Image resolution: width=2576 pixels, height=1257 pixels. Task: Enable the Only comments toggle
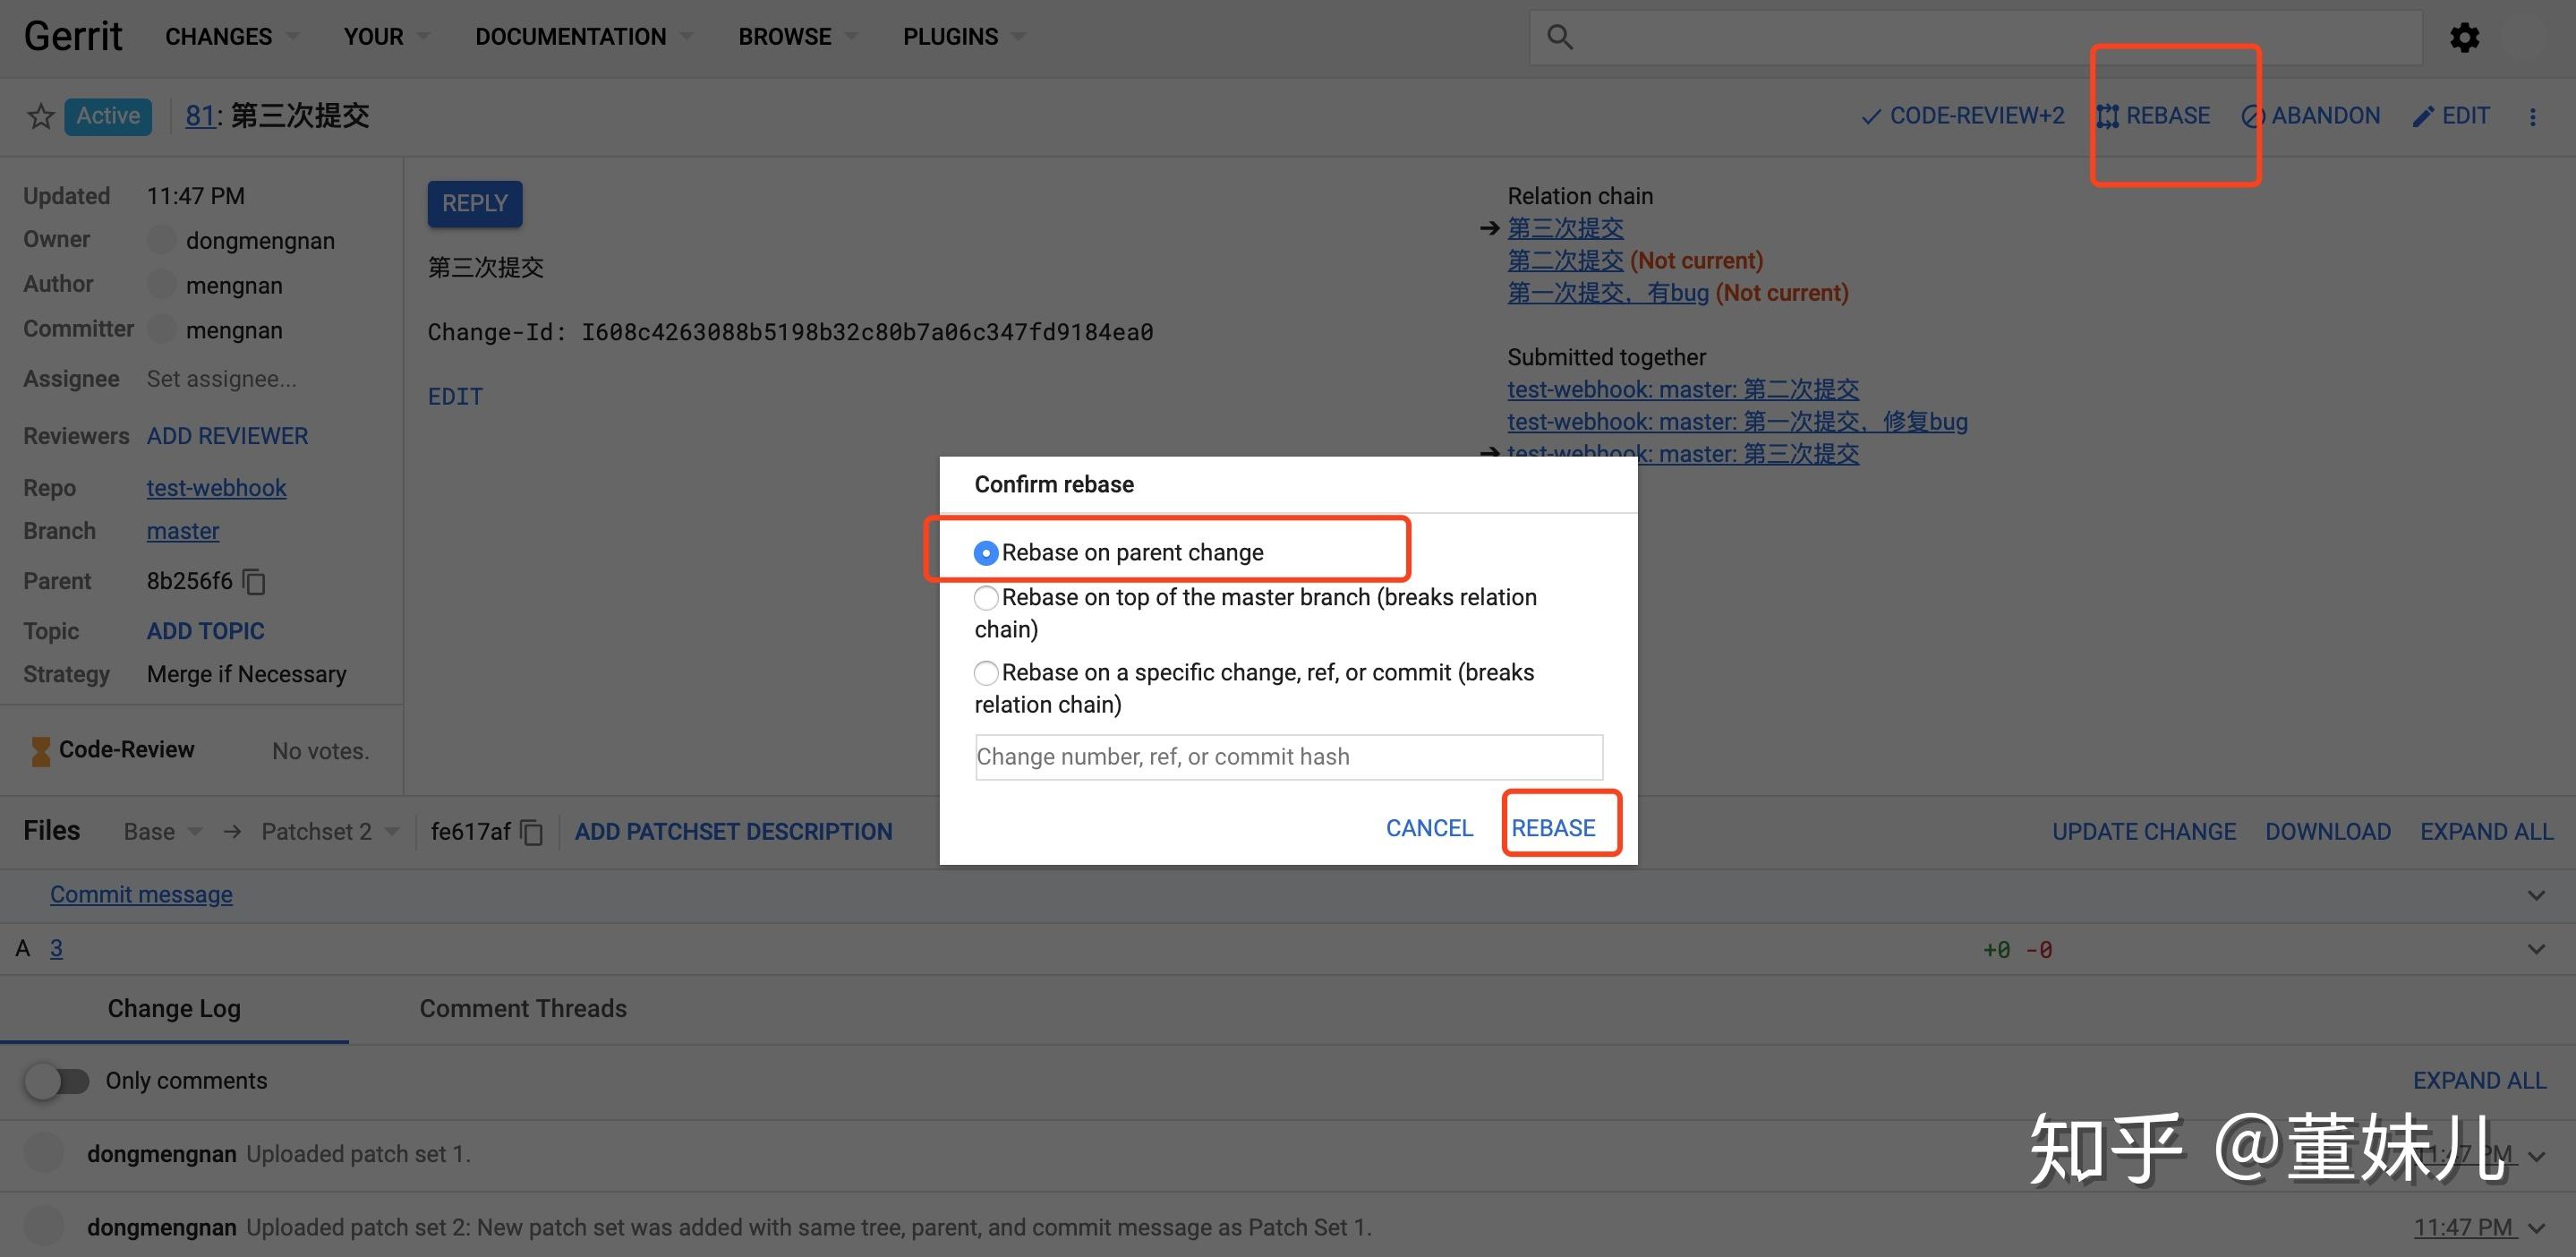[x=57, y=1080]
